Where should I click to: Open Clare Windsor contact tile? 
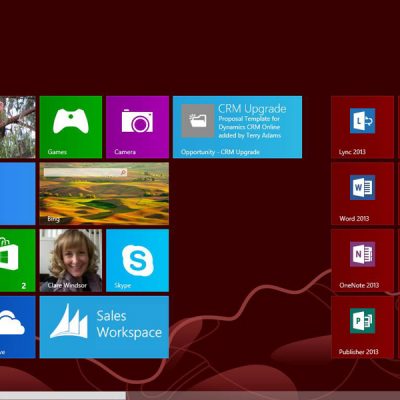point(71,260)
